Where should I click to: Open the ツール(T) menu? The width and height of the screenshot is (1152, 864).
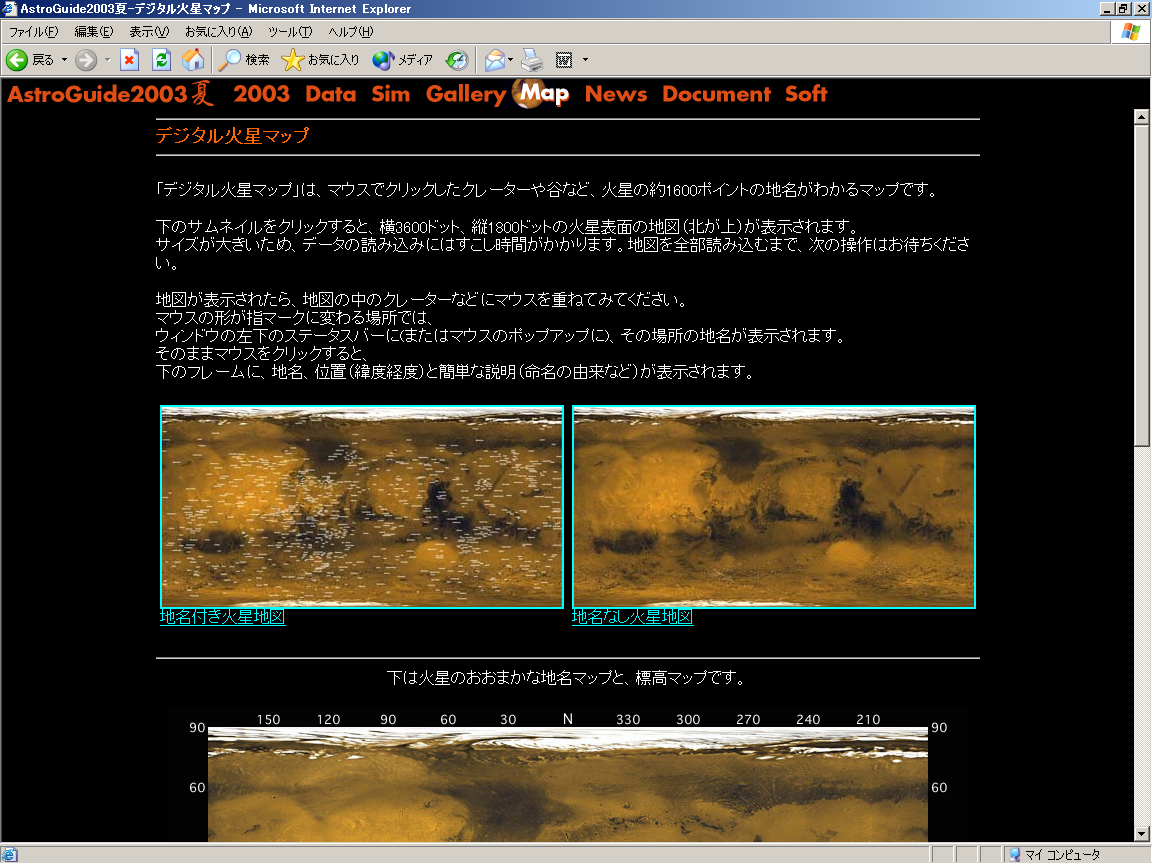[290, 32]
